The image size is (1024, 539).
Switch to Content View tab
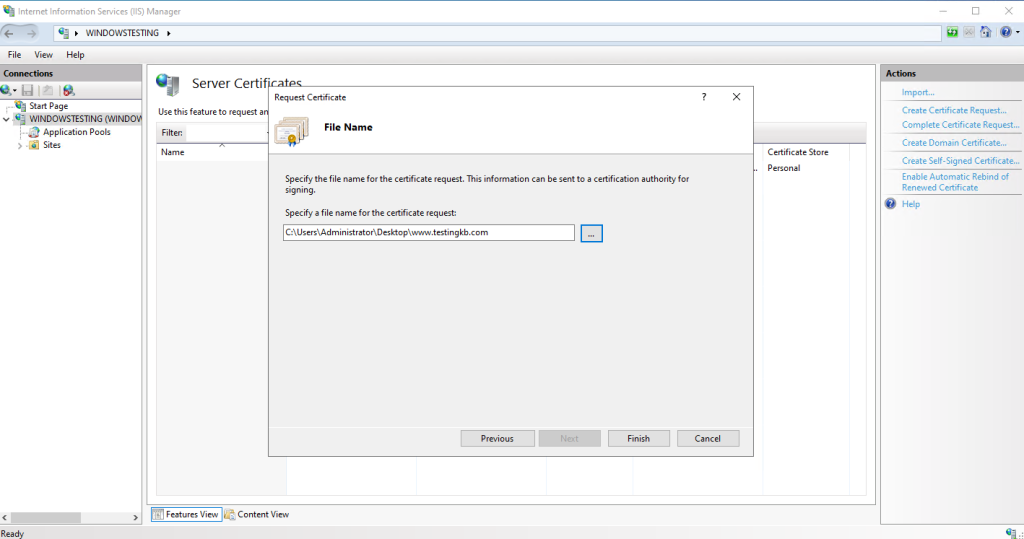[257, 514]
